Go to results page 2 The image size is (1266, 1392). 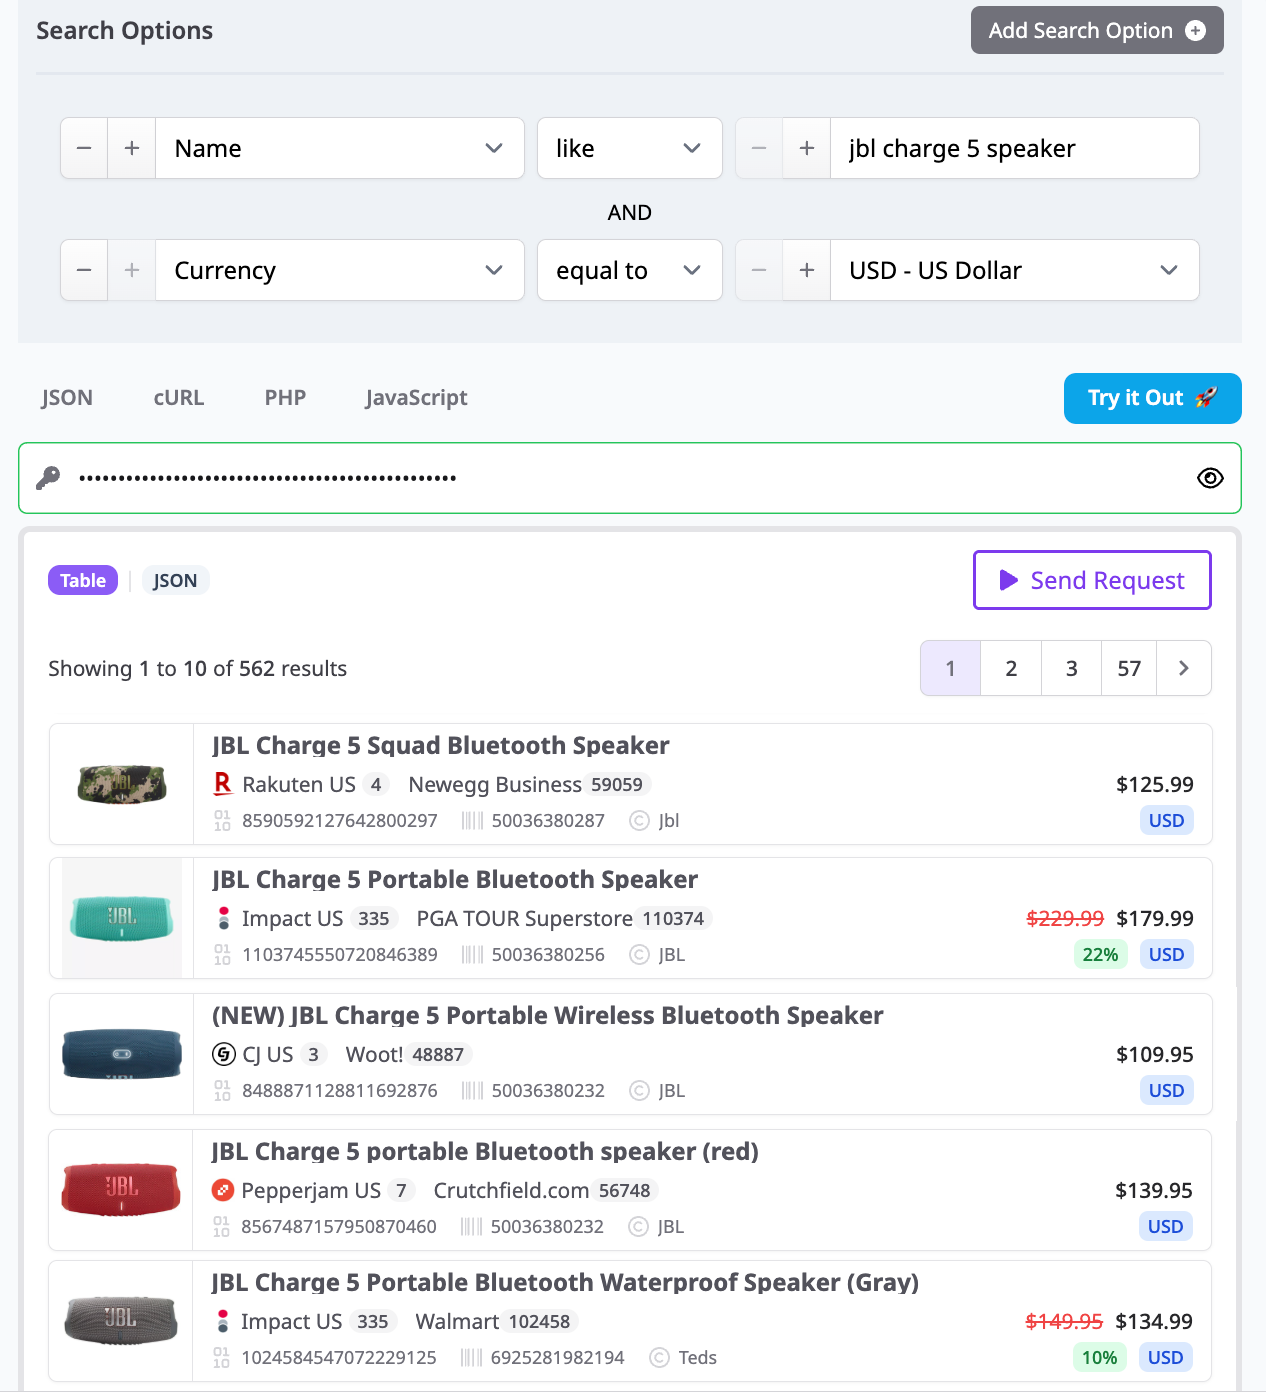pos(1011,668)
